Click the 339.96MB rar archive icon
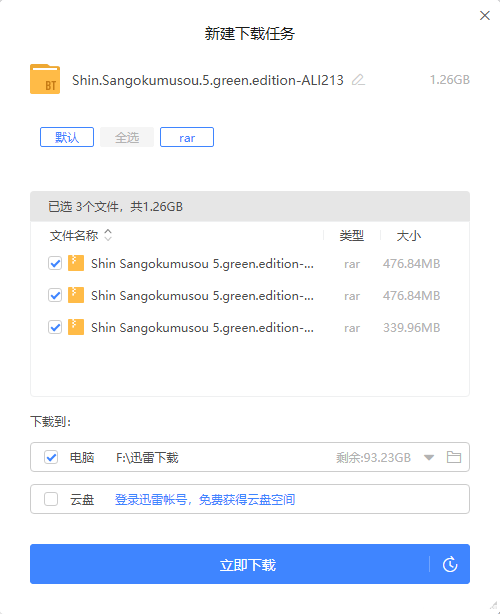The height and width of the screenshot is (614, 500). point(76,327)
